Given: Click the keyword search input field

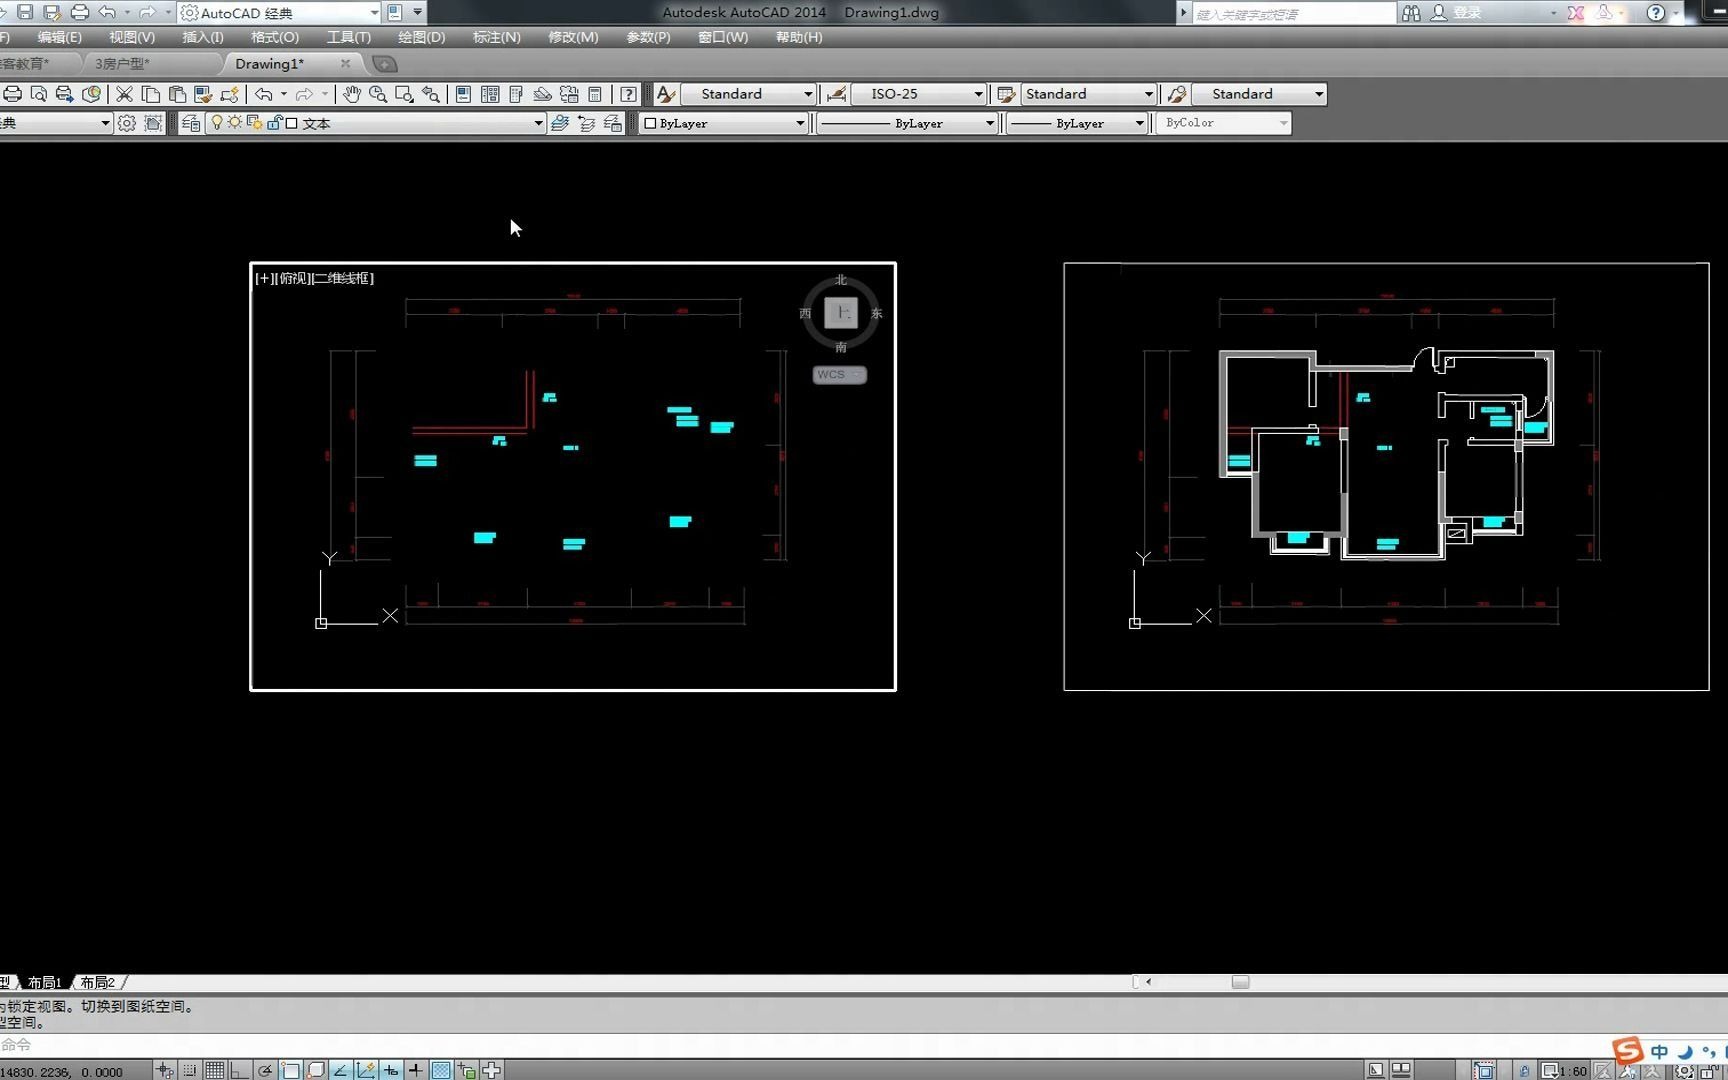Looking at the screenshot, I should (1294, 13).
